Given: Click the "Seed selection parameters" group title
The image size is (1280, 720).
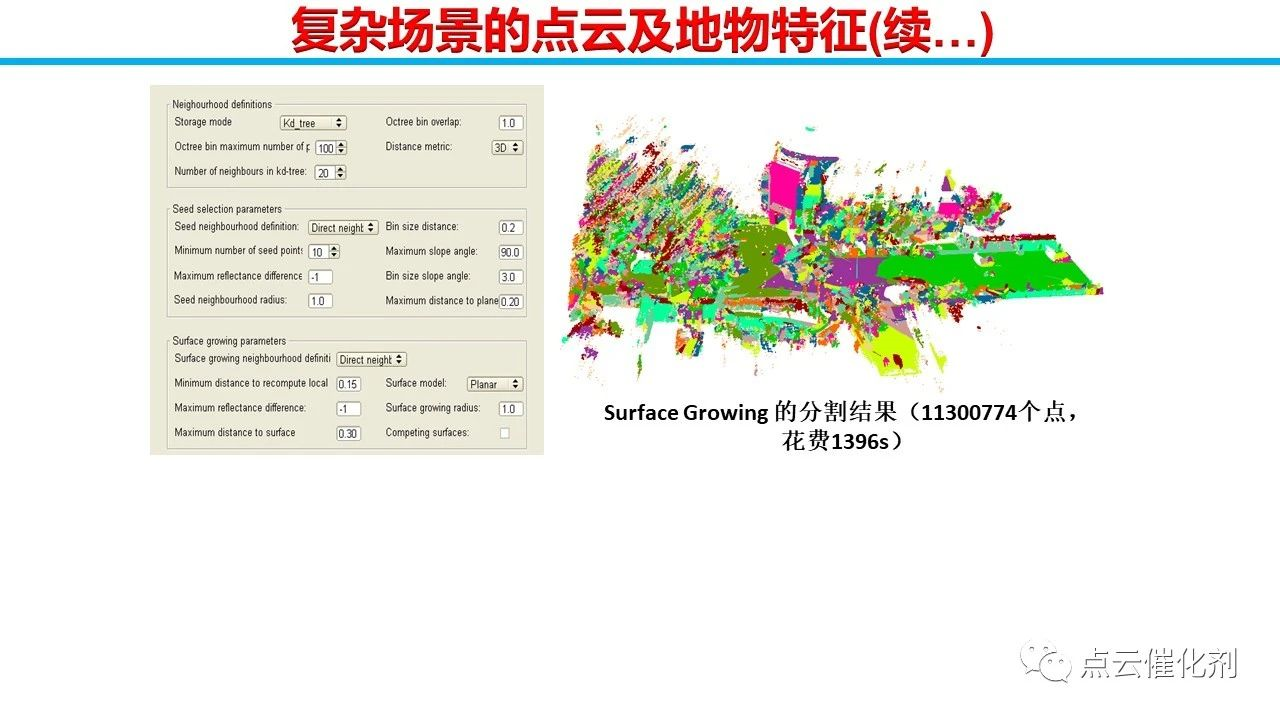Looking at the screenshot, I should pos(227,209).
